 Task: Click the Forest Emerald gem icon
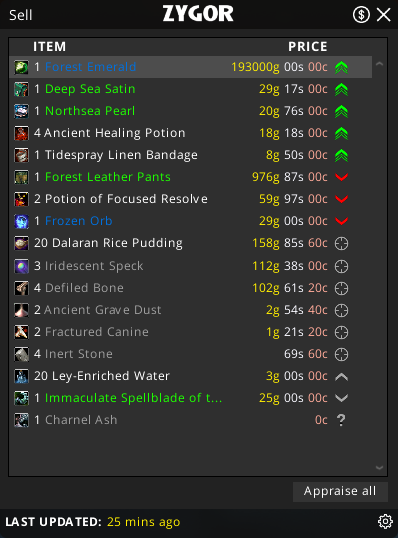21,67
